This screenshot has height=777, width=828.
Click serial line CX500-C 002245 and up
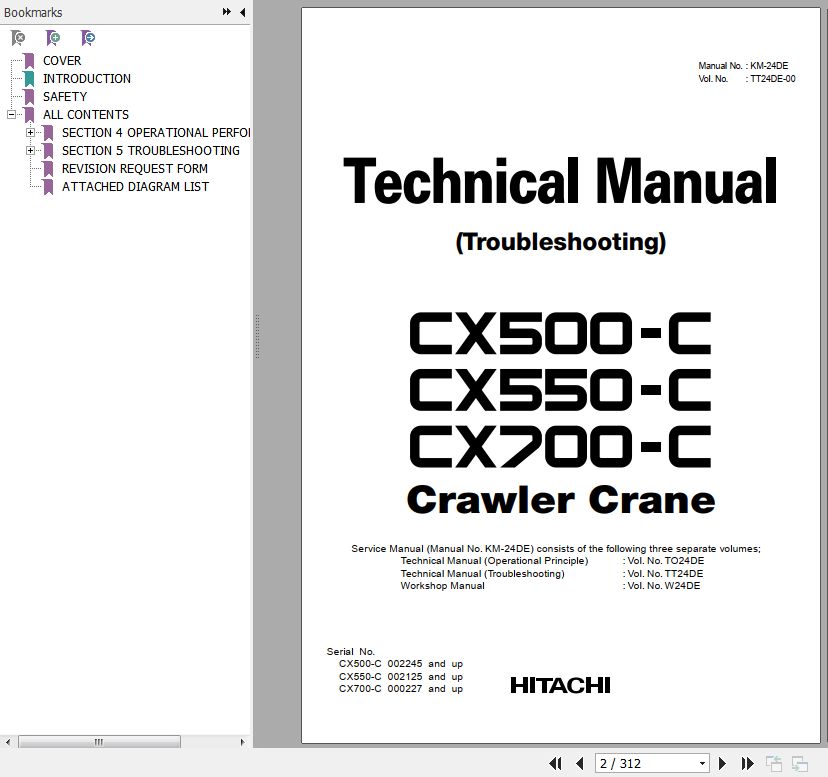[x=401, y=664]
